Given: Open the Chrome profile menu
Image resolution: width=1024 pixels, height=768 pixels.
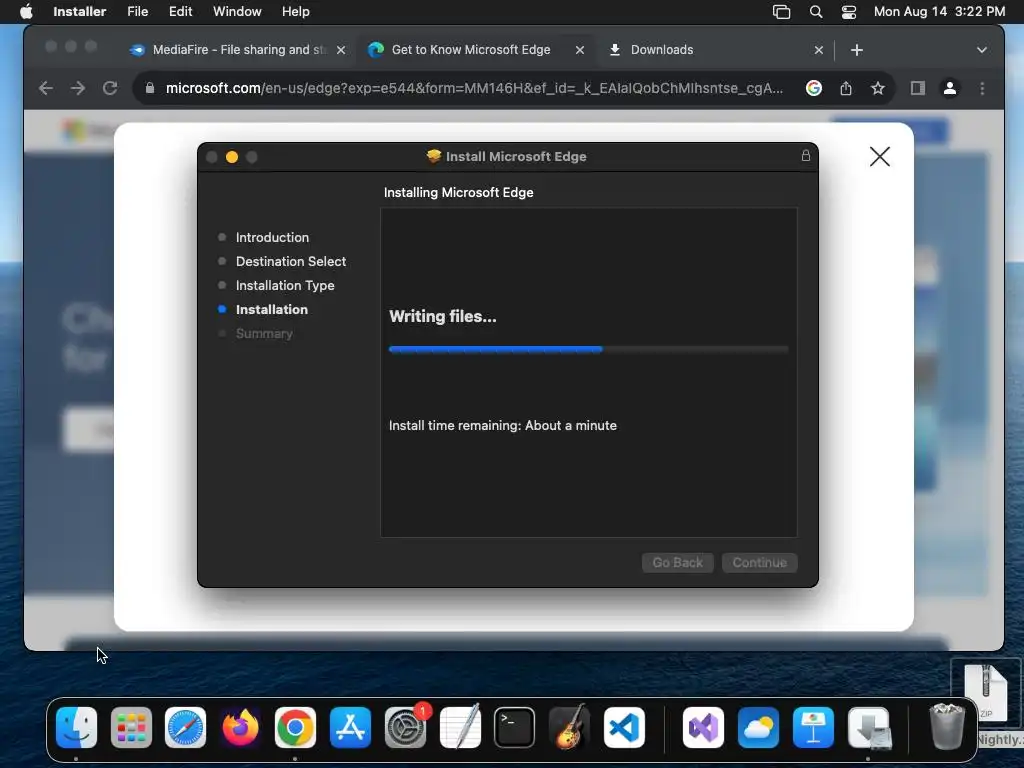Looking at the screenshot, I should [950, 88].
